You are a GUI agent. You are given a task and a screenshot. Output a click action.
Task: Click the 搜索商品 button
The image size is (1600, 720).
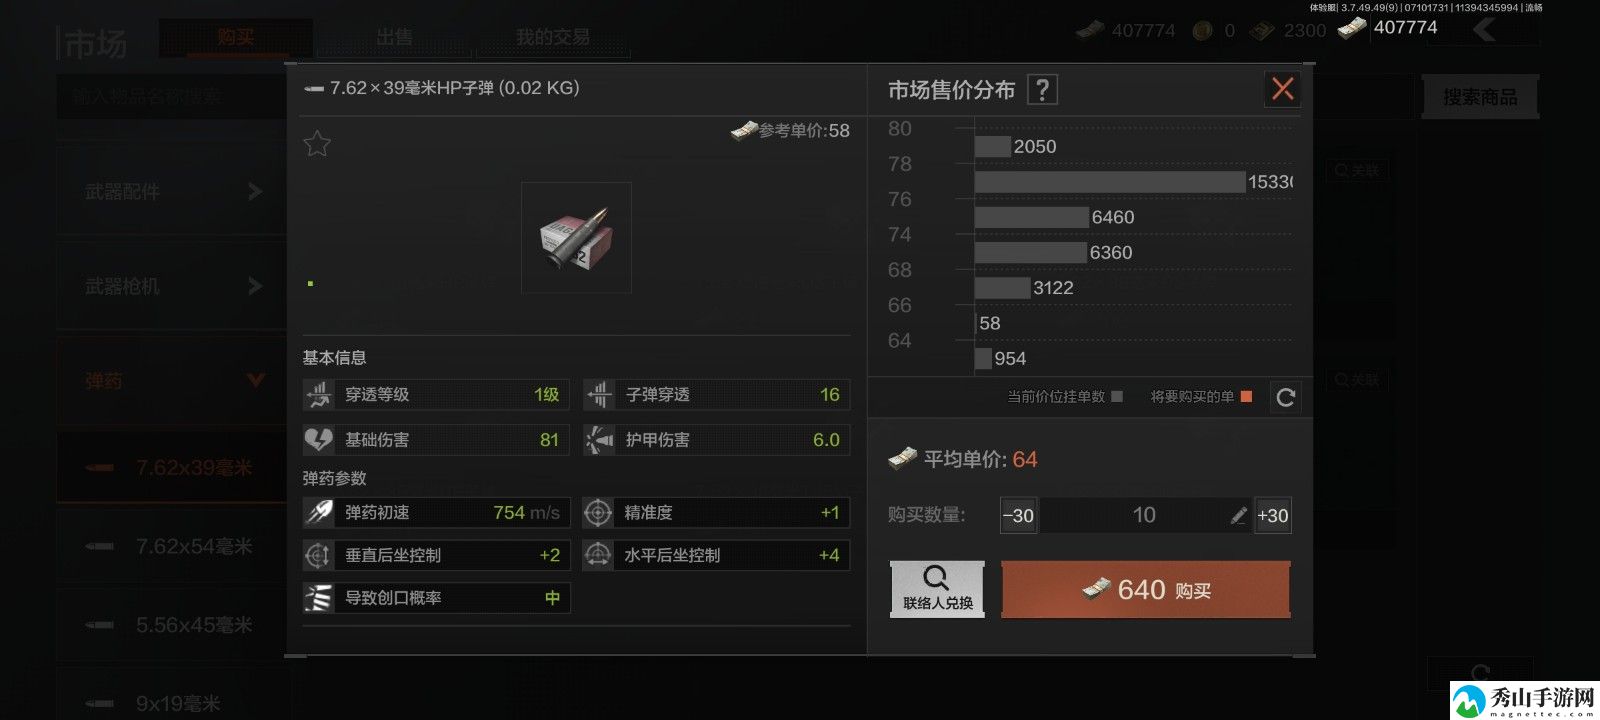point(1480,97)
